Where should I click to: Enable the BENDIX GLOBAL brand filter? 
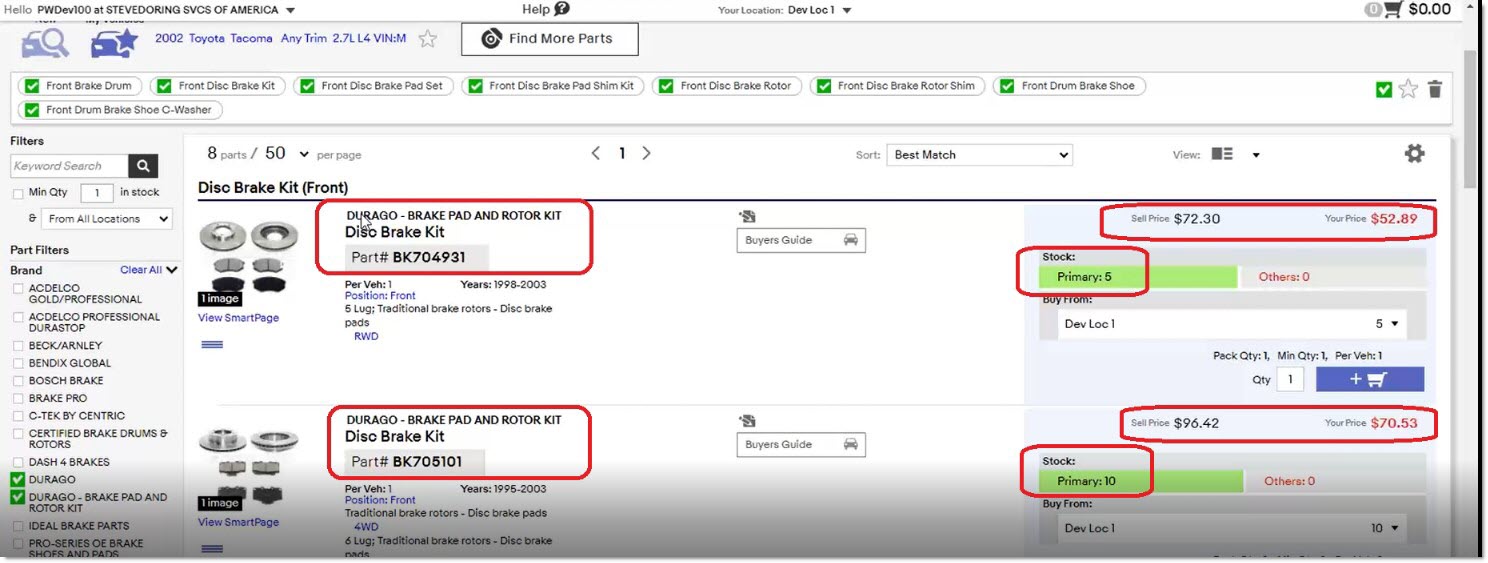point(18,363)
